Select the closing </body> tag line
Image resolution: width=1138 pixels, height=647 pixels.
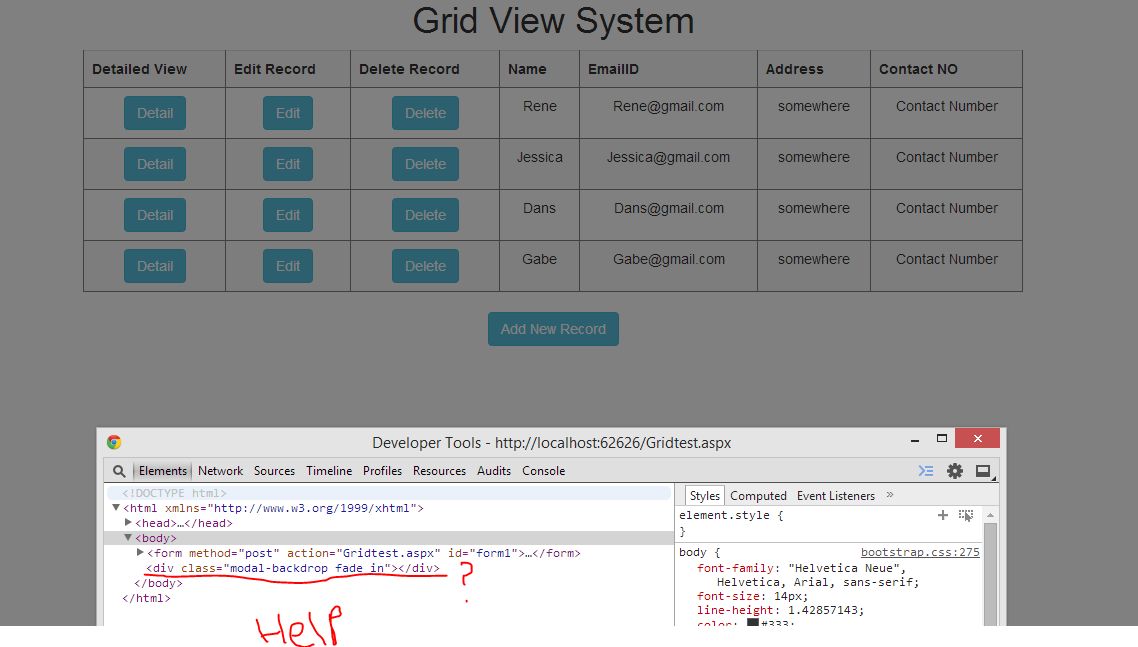pos(158,583)
